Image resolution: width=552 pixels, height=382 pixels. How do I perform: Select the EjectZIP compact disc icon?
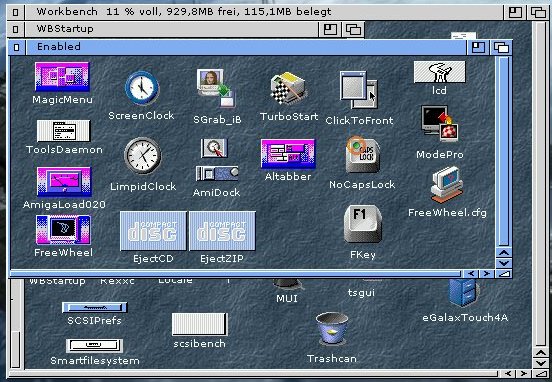coord(222,231)
